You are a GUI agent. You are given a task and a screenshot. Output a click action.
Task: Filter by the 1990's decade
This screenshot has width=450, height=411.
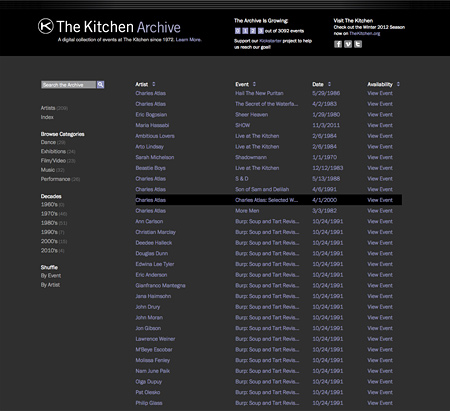click(49, 232)
